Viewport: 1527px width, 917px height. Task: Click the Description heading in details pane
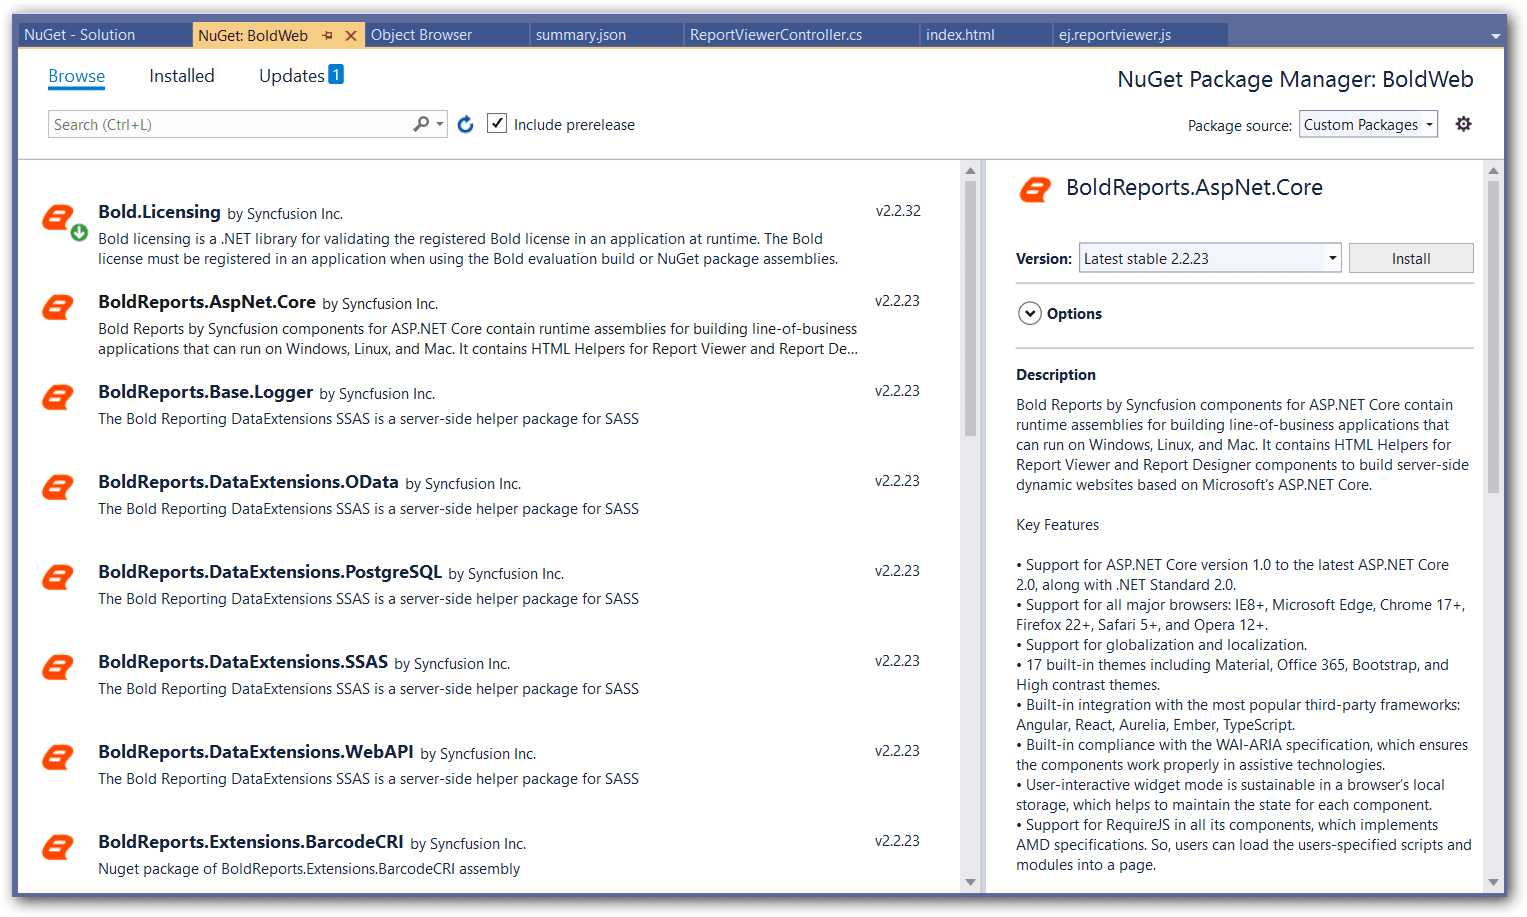tap(1056, 375)
